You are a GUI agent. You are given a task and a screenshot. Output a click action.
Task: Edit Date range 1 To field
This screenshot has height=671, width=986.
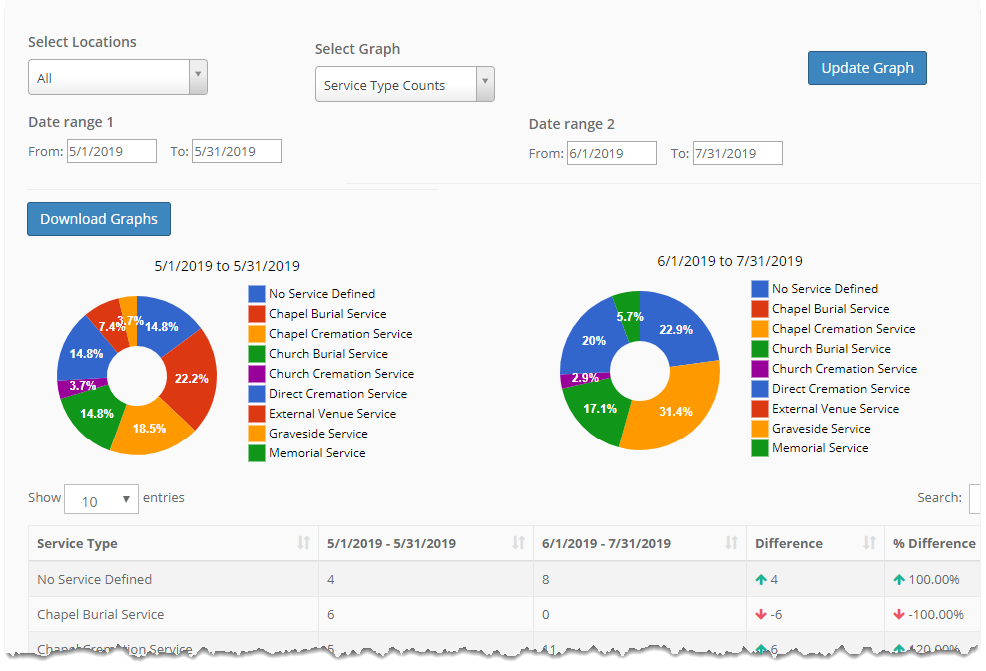[x=237, y=151]
